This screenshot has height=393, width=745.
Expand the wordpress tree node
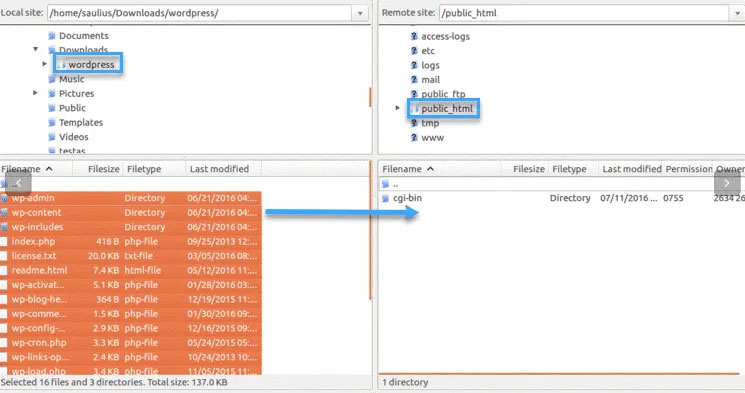[x=45, y=64]
